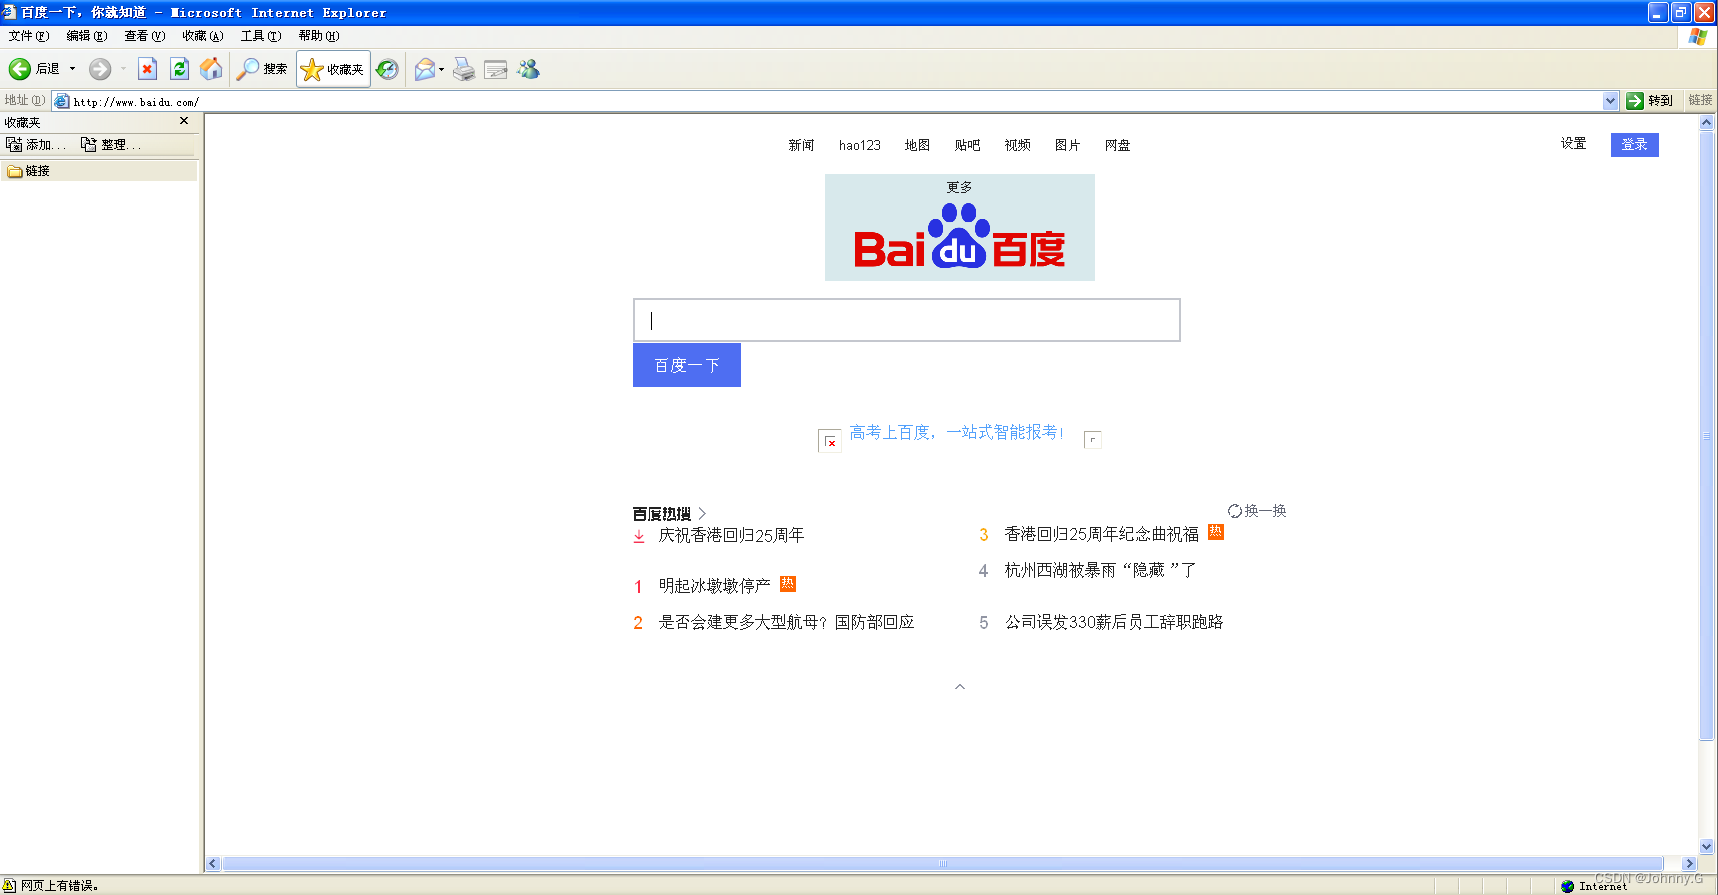Click the vertical scrollbar down arrow

pyautogui.click(x=1707, y=846)
